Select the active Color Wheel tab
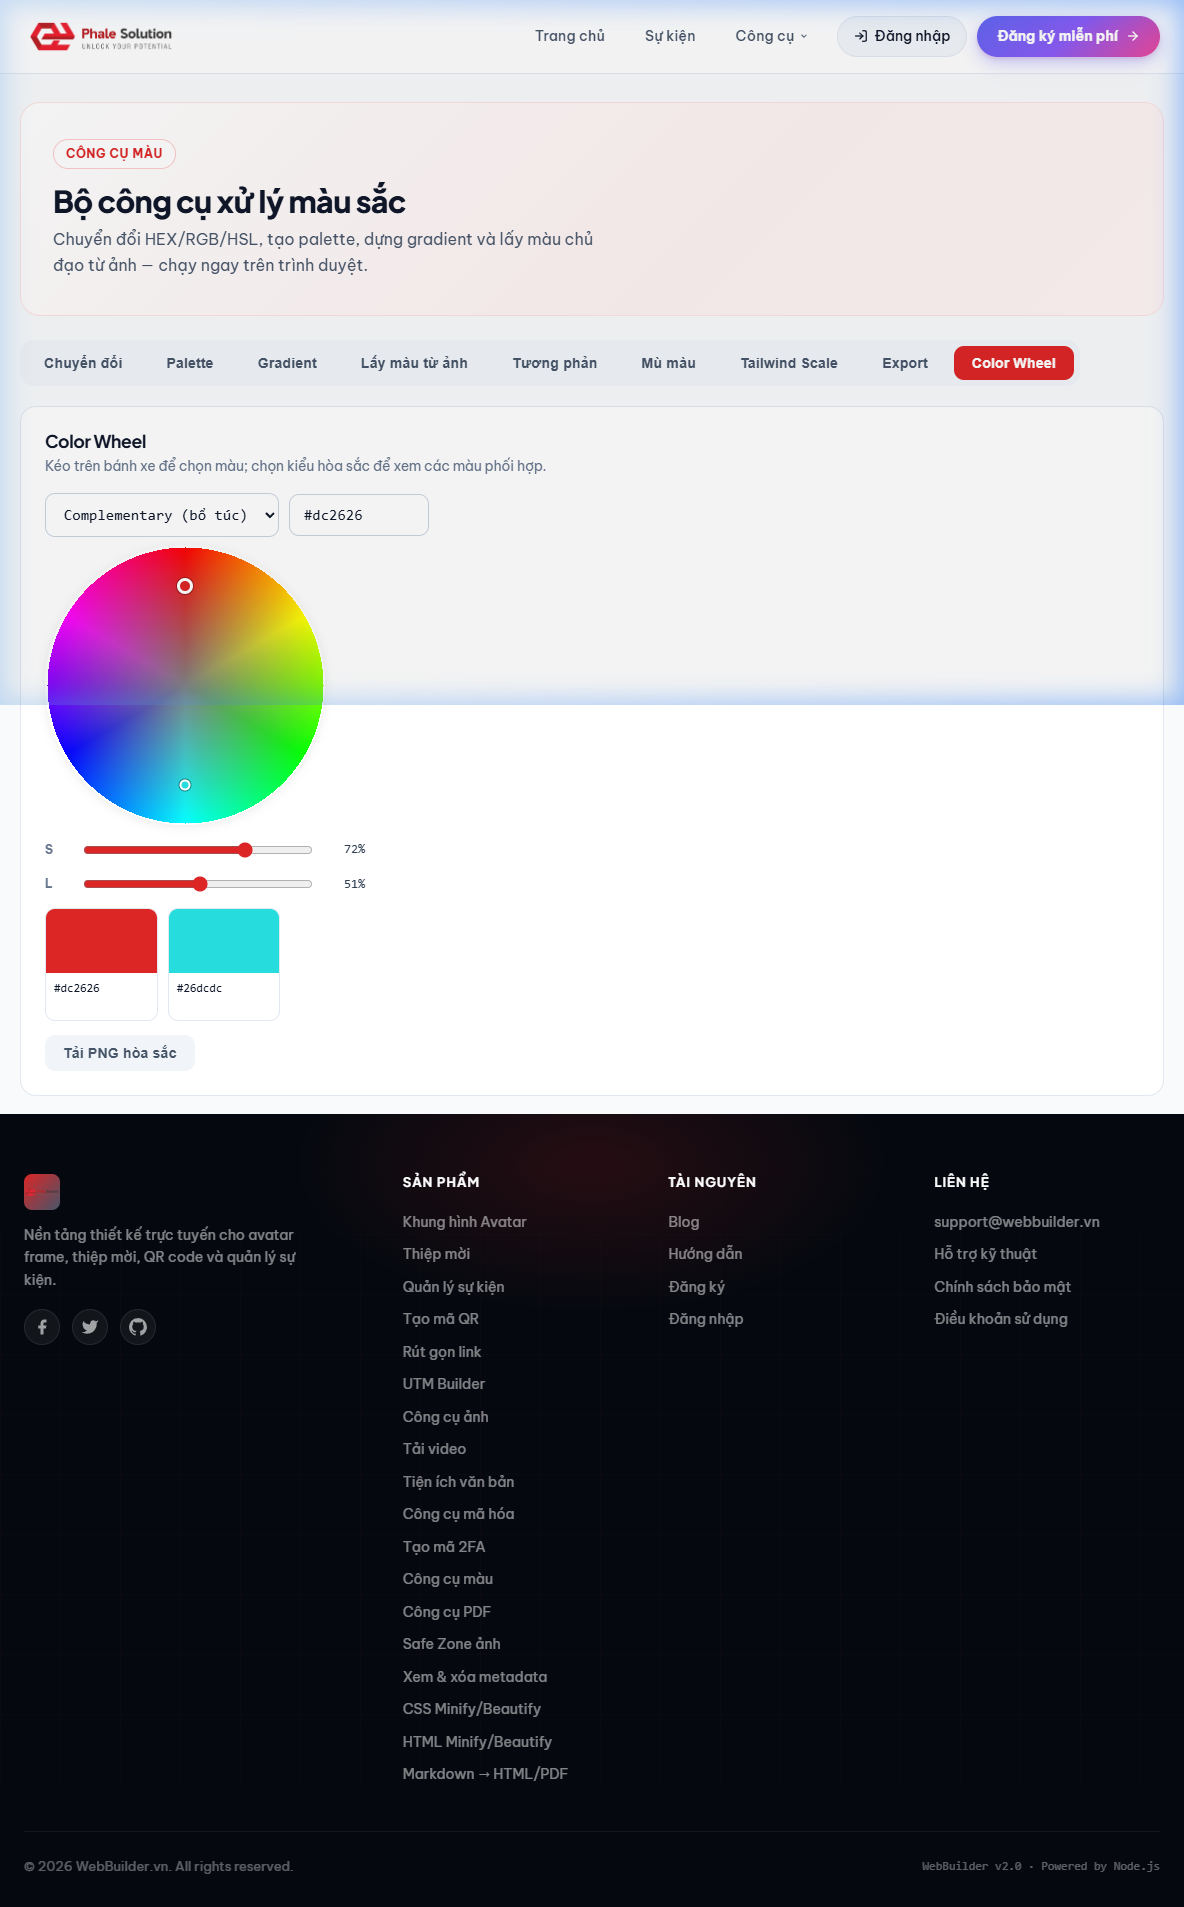1184x1907 pixels. (x=1014, y=363)
